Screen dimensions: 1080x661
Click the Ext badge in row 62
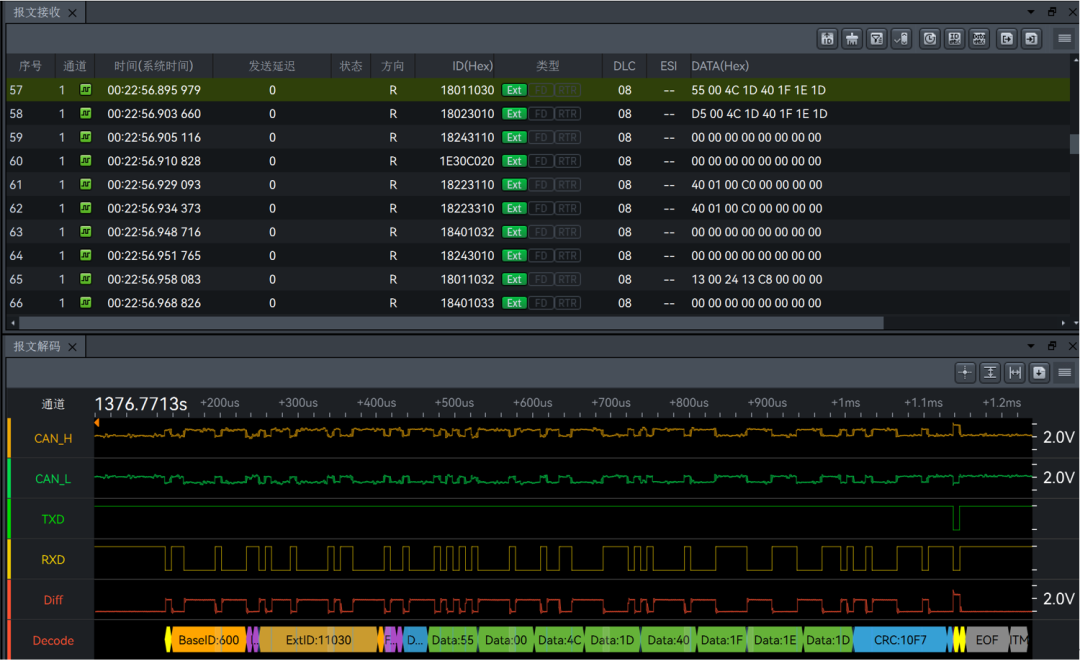click(514, 208)
